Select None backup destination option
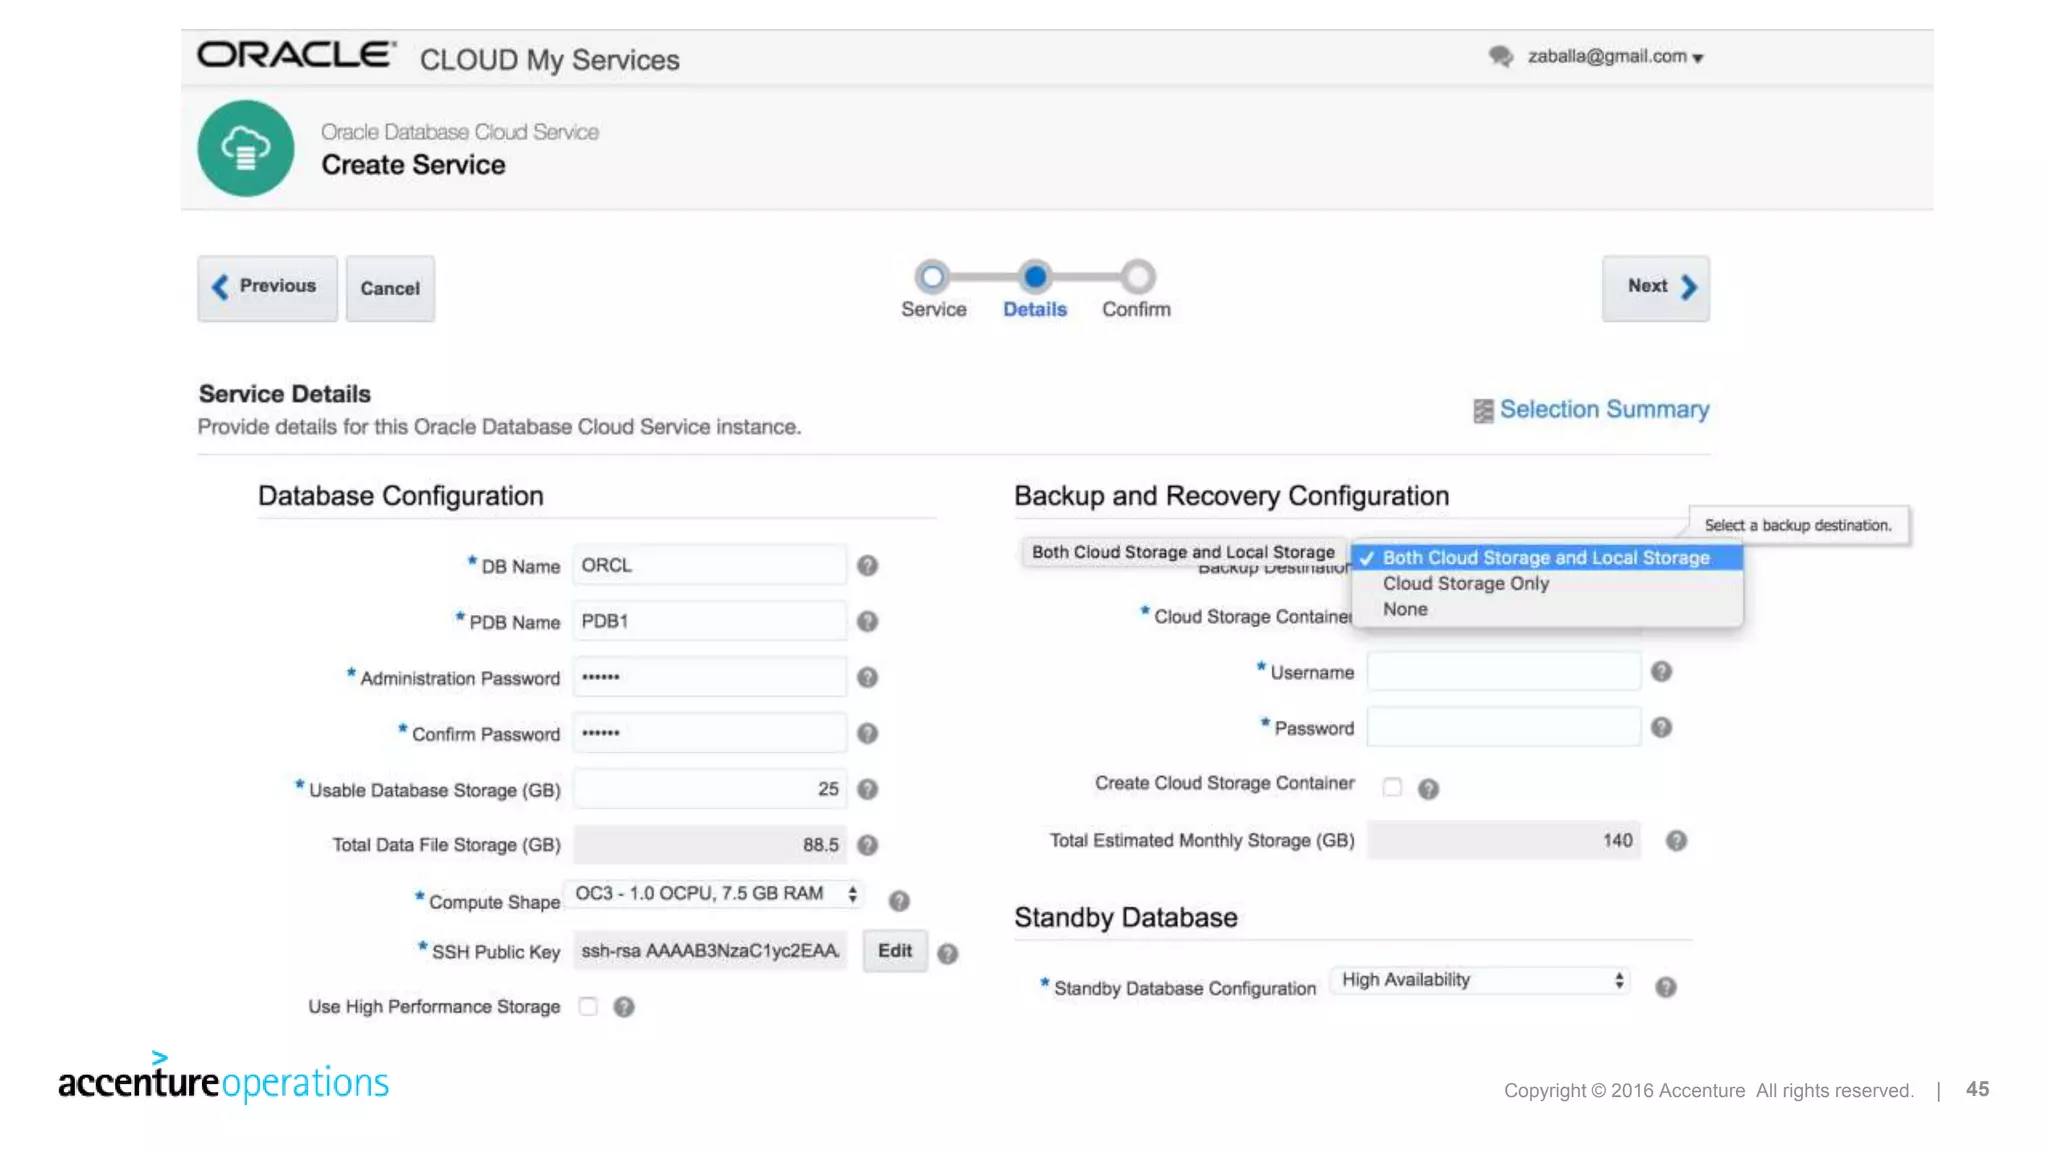This screenshot has height=1152, width=2048. (1405, 610)
